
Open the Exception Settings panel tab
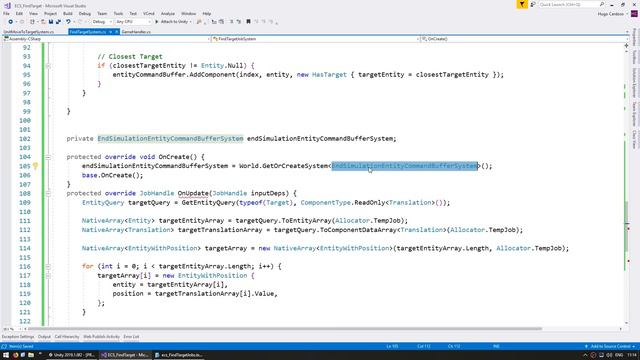point(18,337)
